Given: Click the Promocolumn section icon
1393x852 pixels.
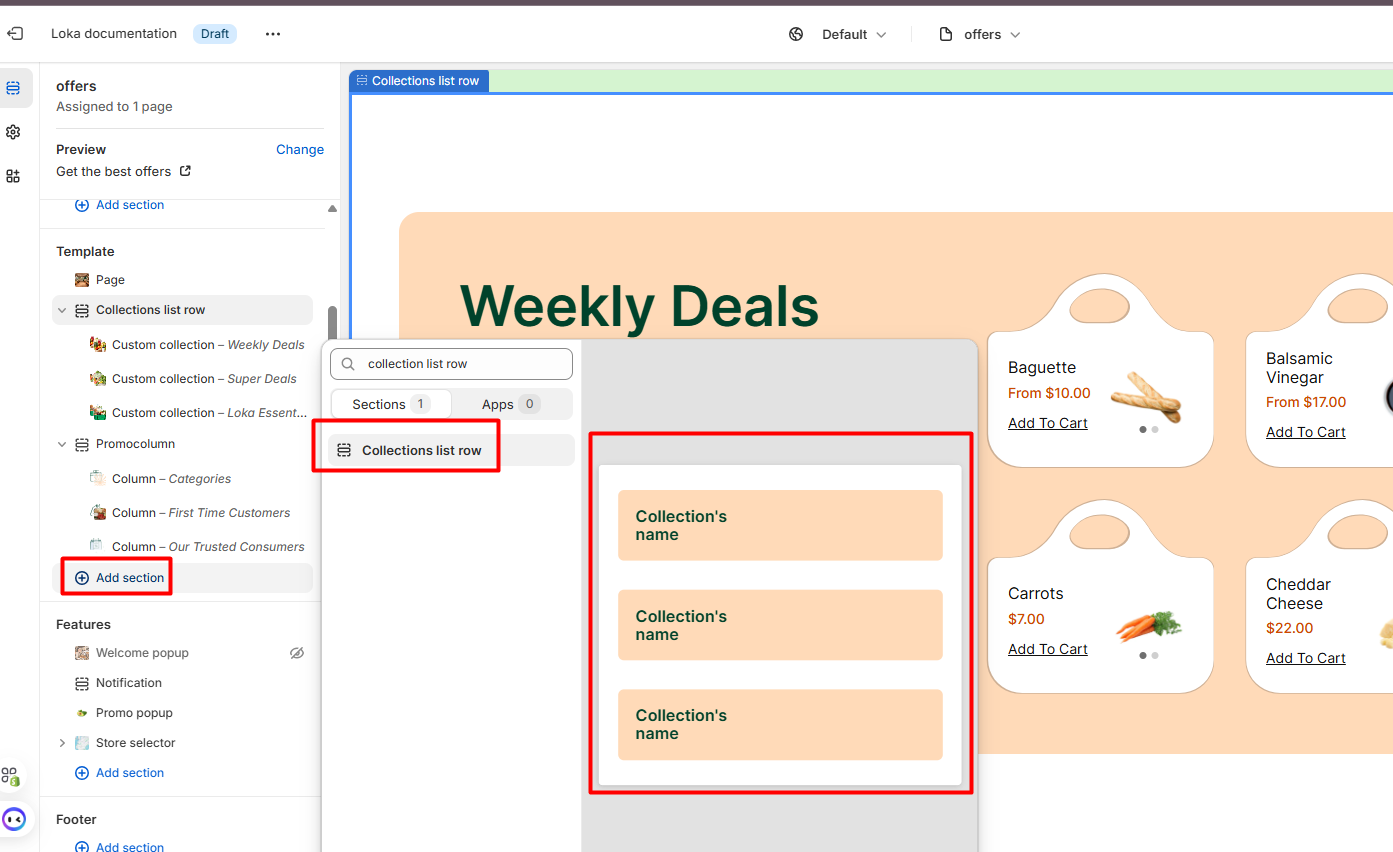Looking at the screenshot, I should [x=82, y=444].
